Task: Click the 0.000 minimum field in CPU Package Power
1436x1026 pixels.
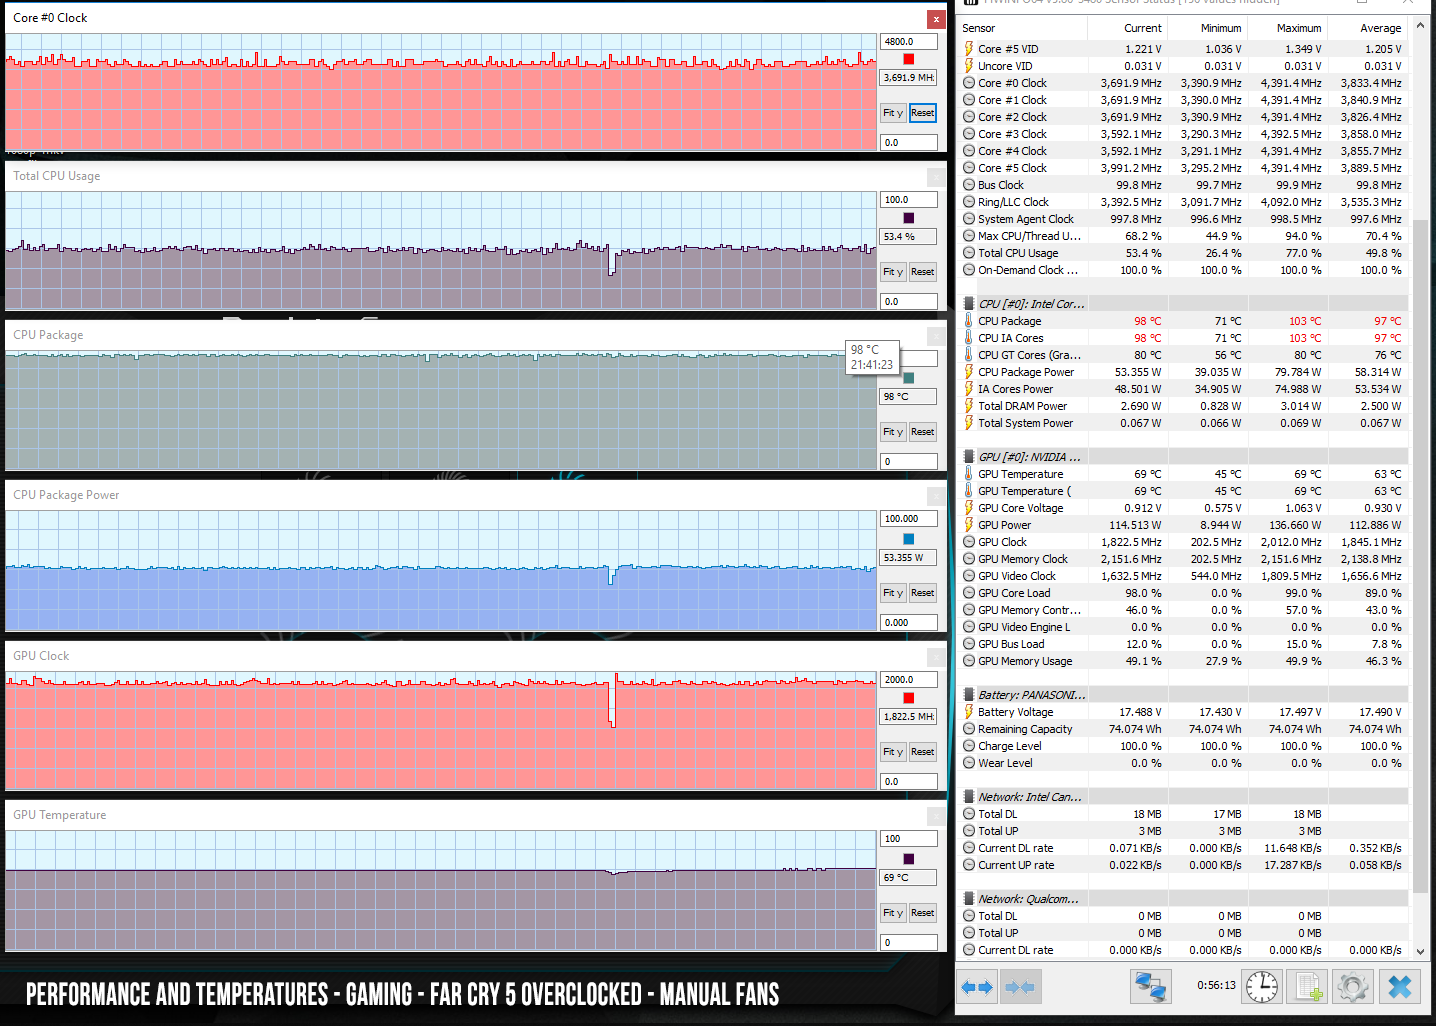Action: click(x=908, y=622)
